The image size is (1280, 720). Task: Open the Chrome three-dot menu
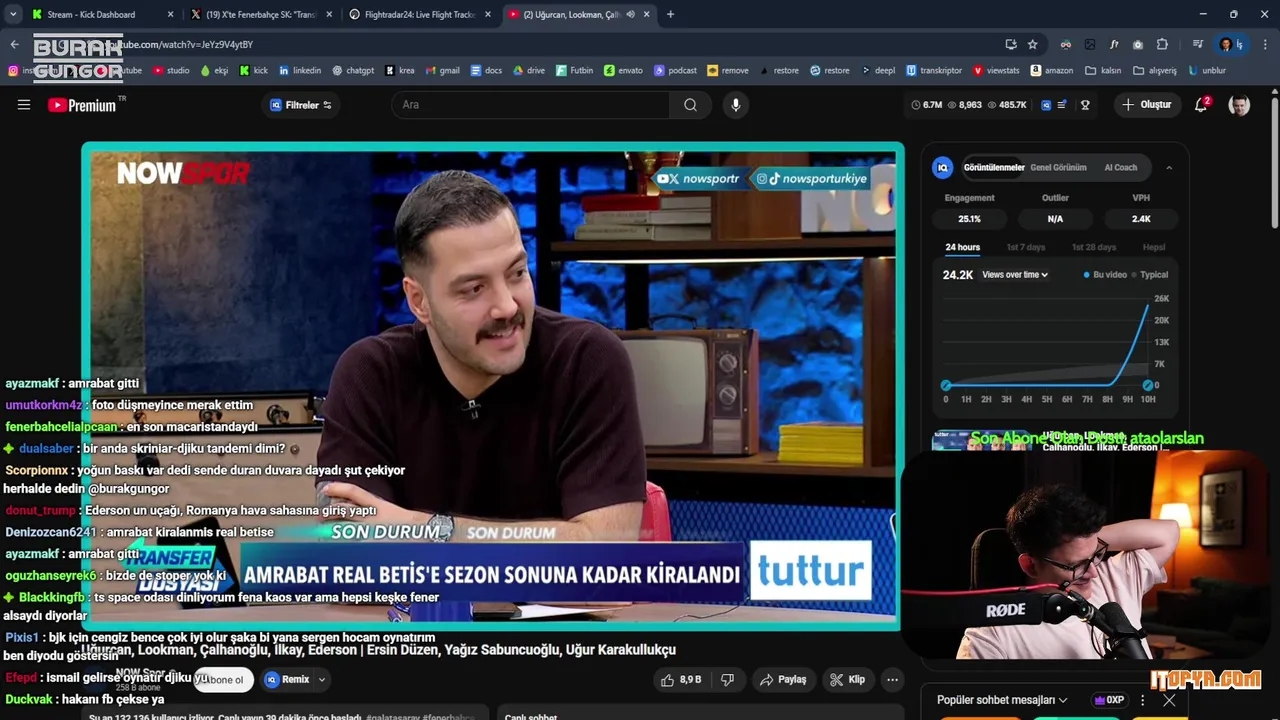pos(1265,44)
